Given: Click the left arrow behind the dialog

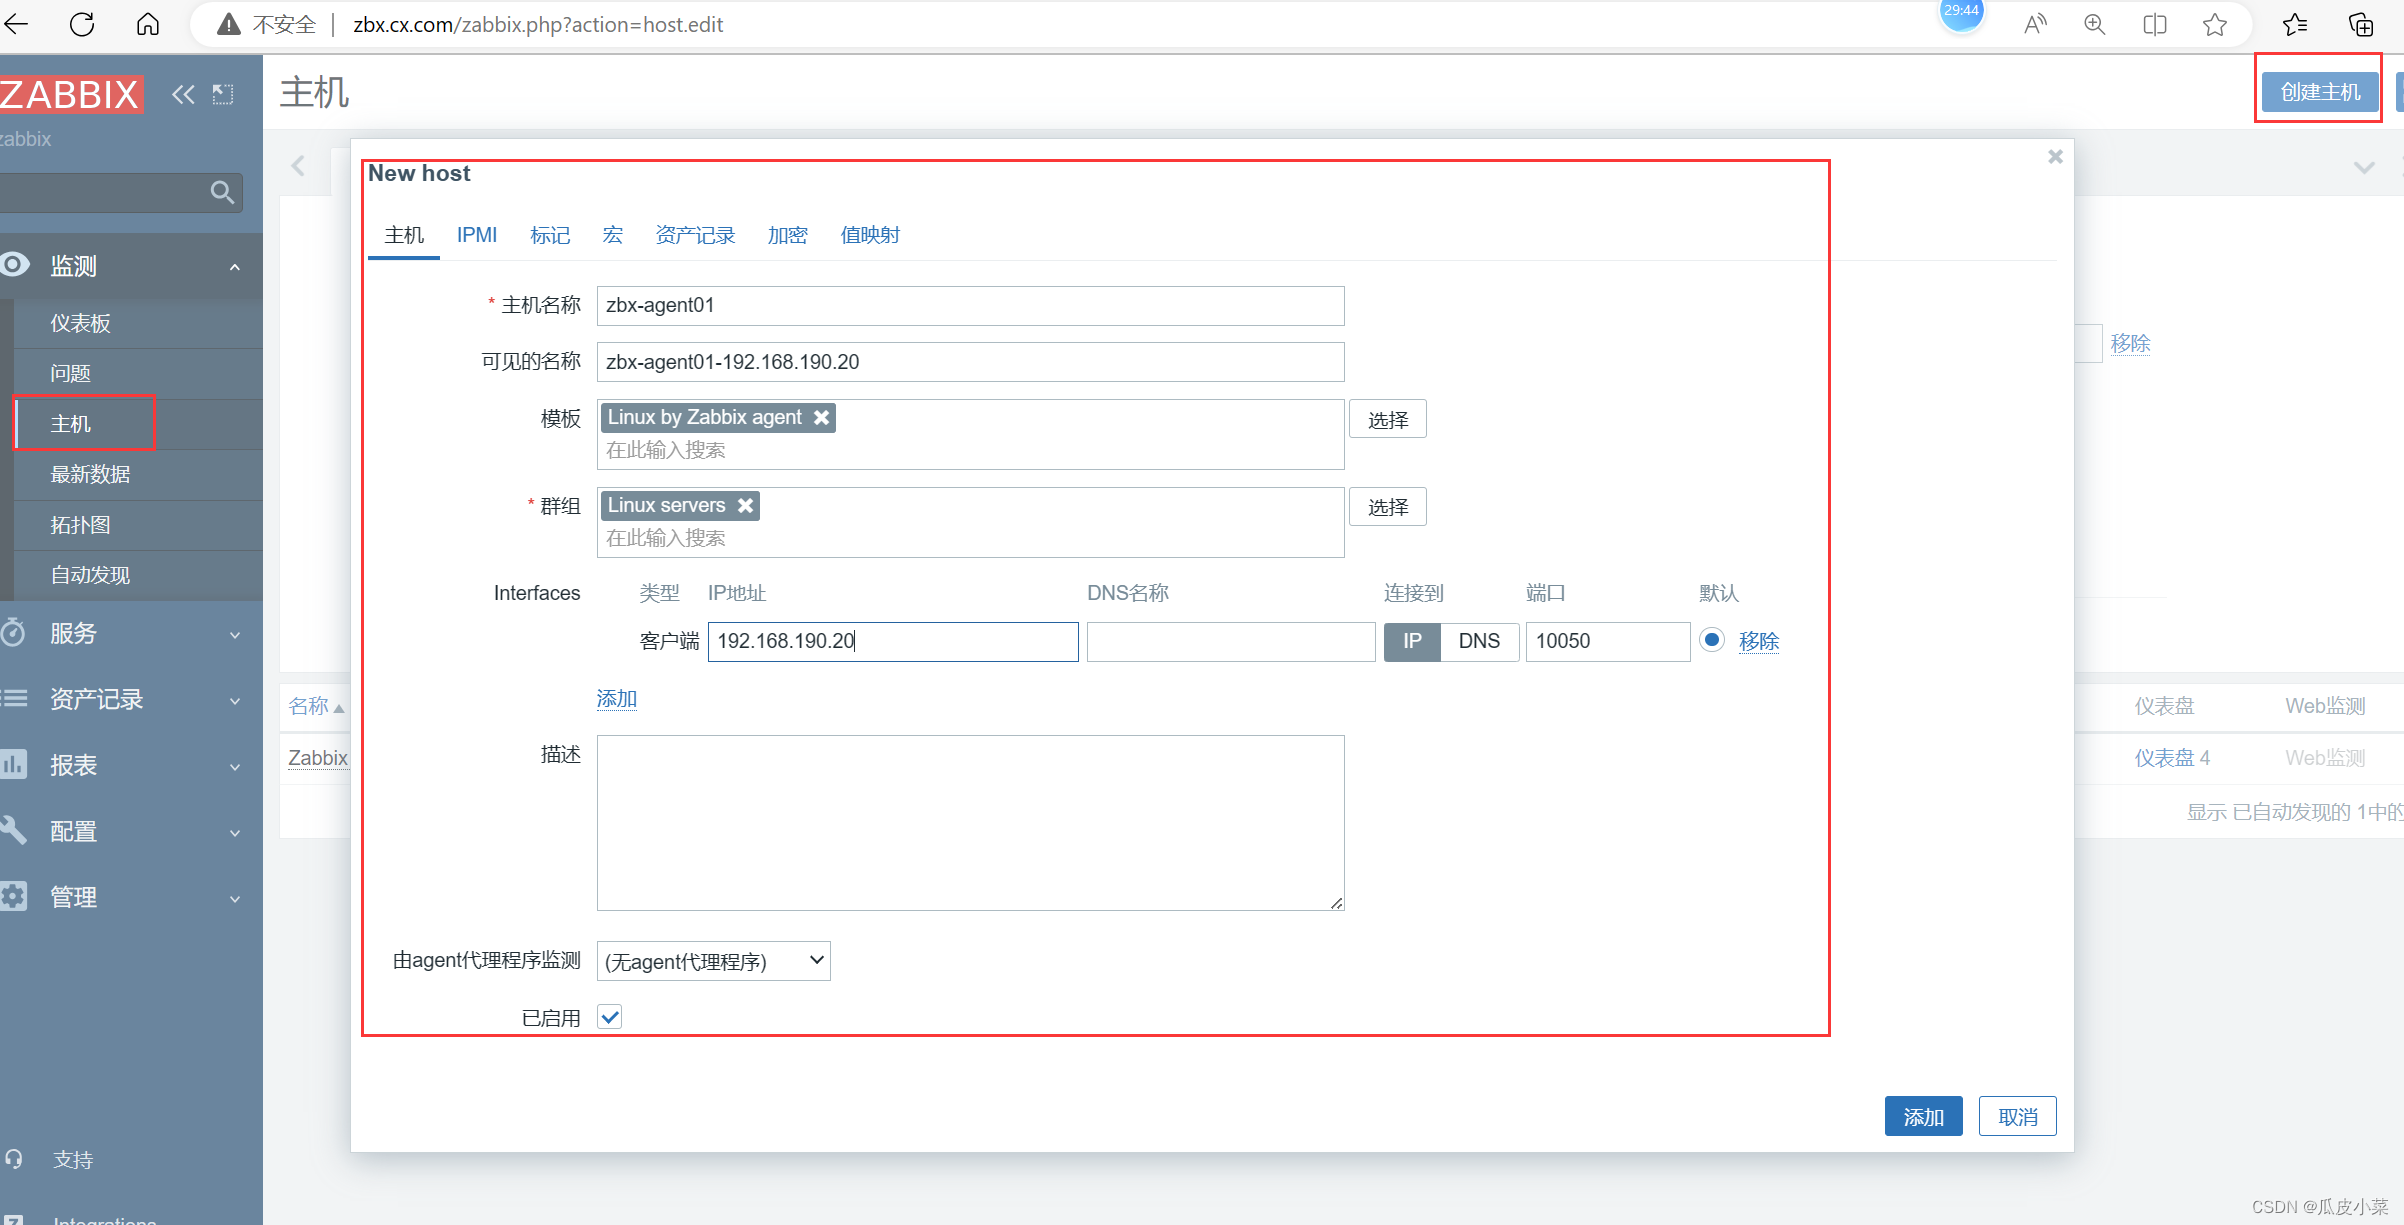Looking at the screenshot, I should (x=298, y=166).
